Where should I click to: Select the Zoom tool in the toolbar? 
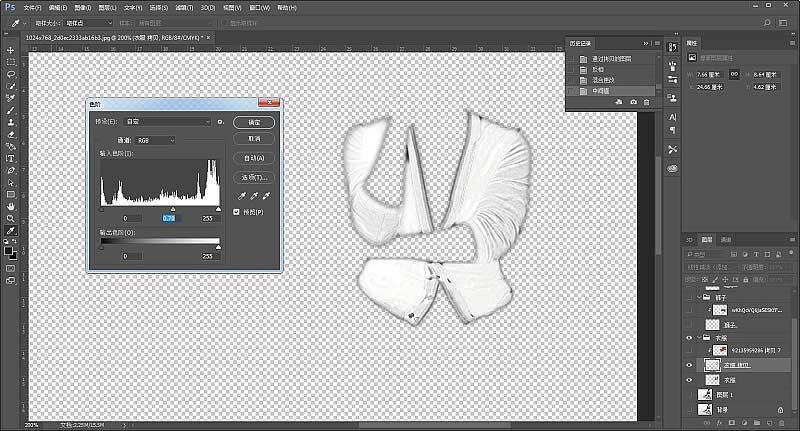tap(10, 218)
